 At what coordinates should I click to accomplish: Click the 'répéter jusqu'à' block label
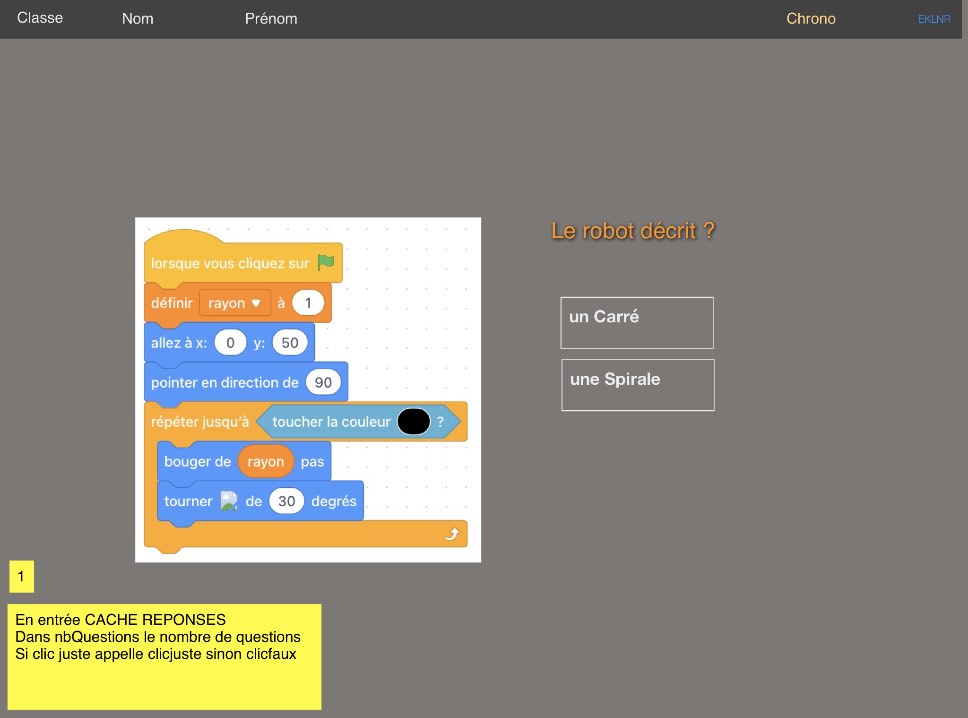[x=199, y=422]
